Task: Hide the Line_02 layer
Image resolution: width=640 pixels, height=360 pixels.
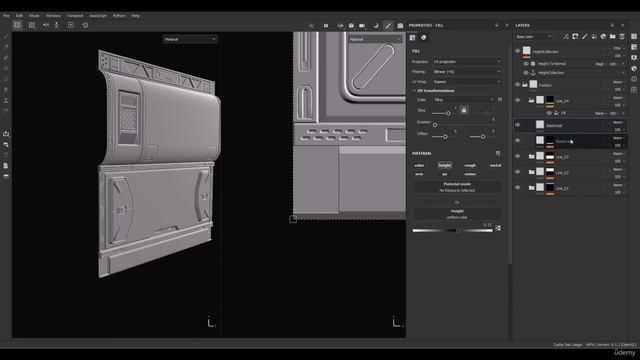Action: (518, 172)
